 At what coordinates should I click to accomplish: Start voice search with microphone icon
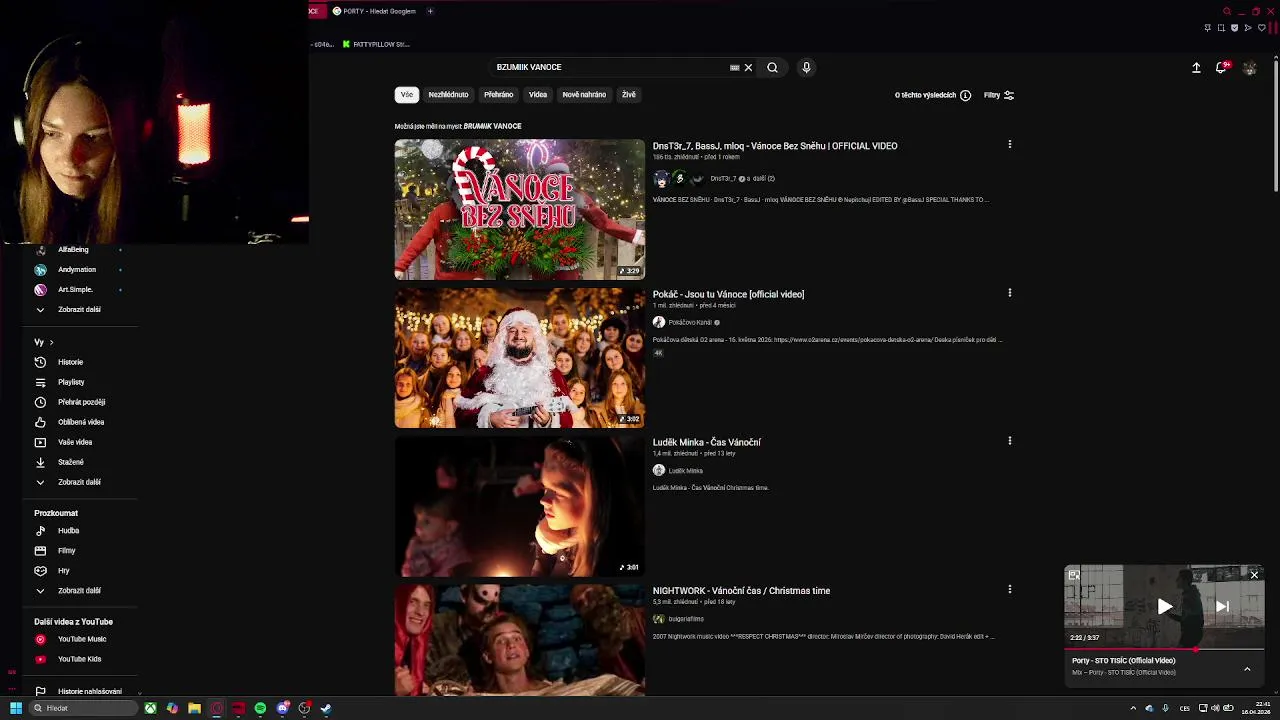point(806,67)
